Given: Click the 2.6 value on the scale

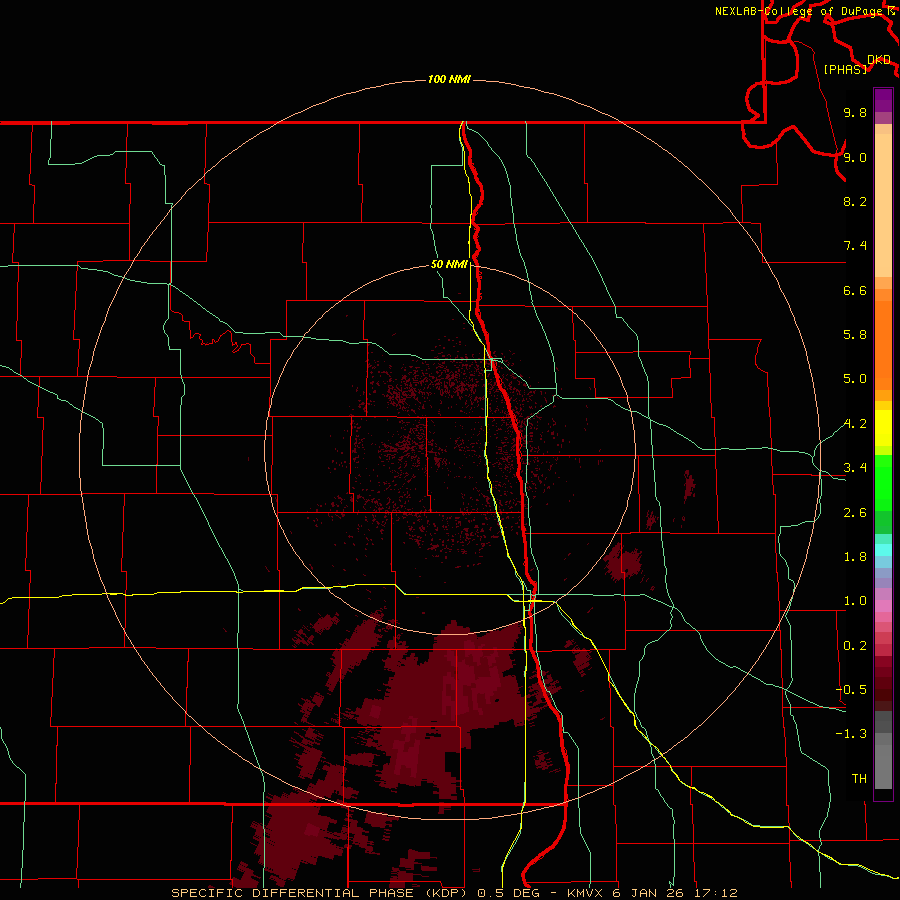Looking at the screenshot, I should 855,513.
